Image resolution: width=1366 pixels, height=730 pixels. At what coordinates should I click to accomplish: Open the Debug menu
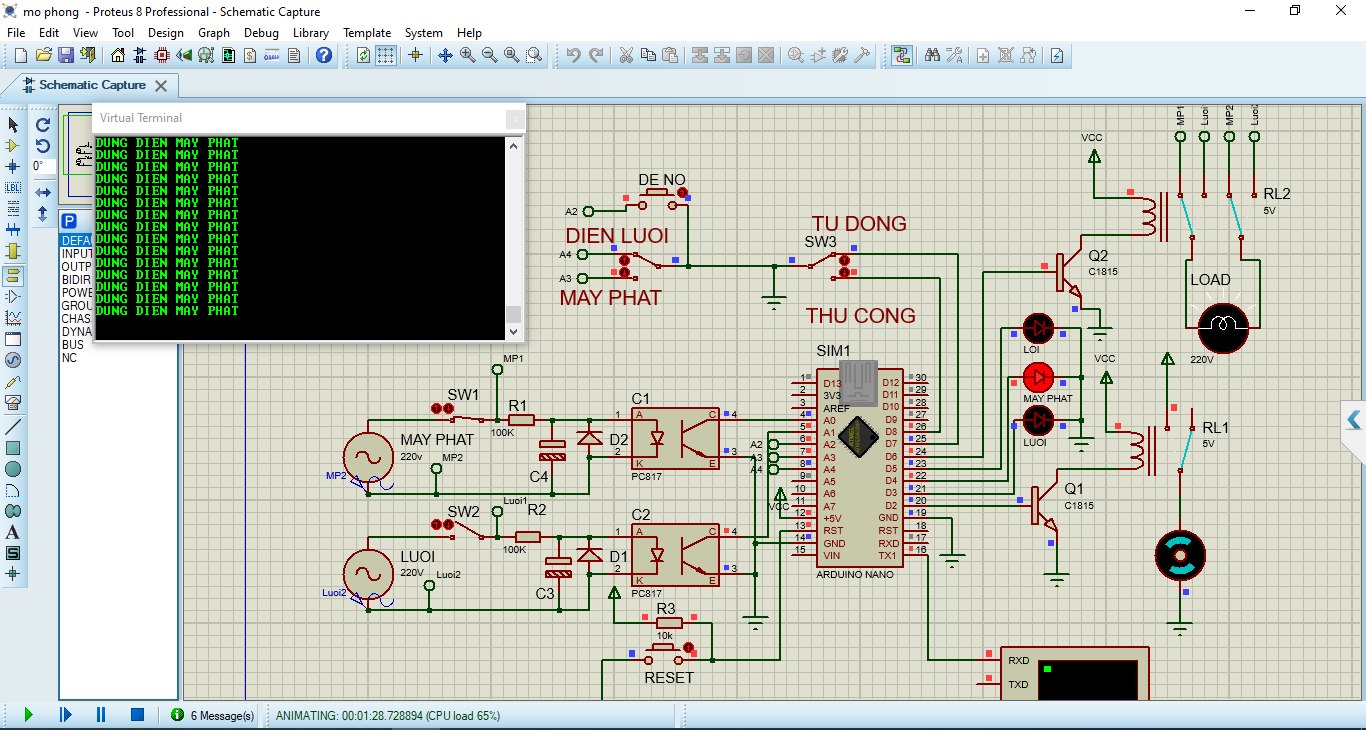pyautogui.click(x=261, y=33)
